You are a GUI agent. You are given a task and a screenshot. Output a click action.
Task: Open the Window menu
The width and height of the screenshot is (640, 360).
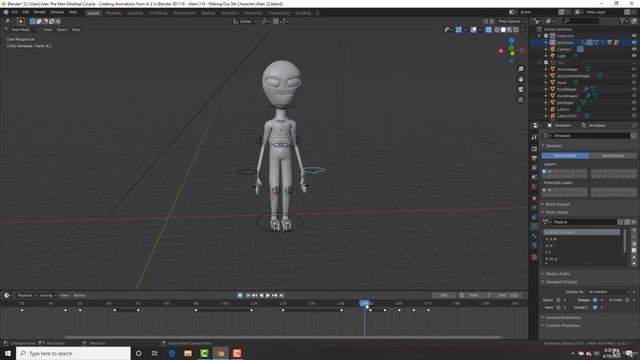tap(57, 12)
